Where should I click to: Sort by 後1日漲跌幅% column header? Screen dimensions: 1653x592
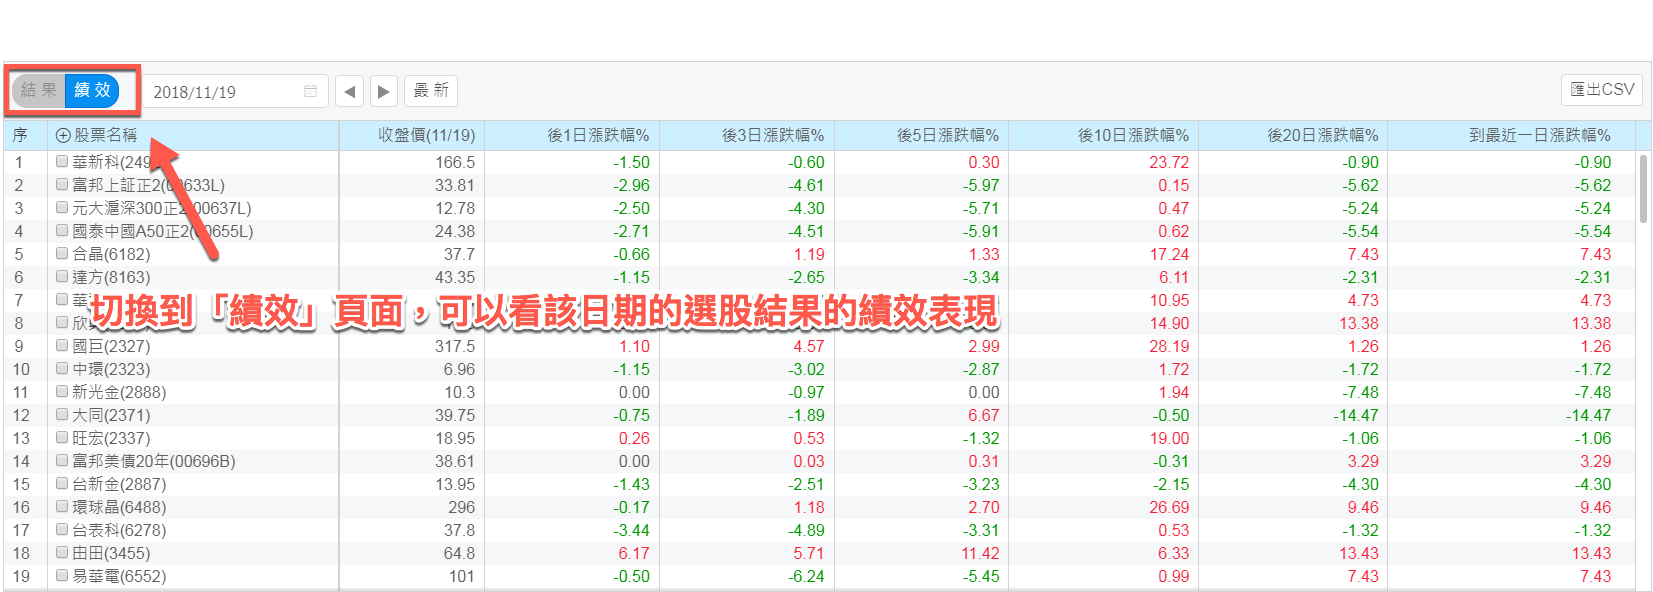[x=572, y=136]
